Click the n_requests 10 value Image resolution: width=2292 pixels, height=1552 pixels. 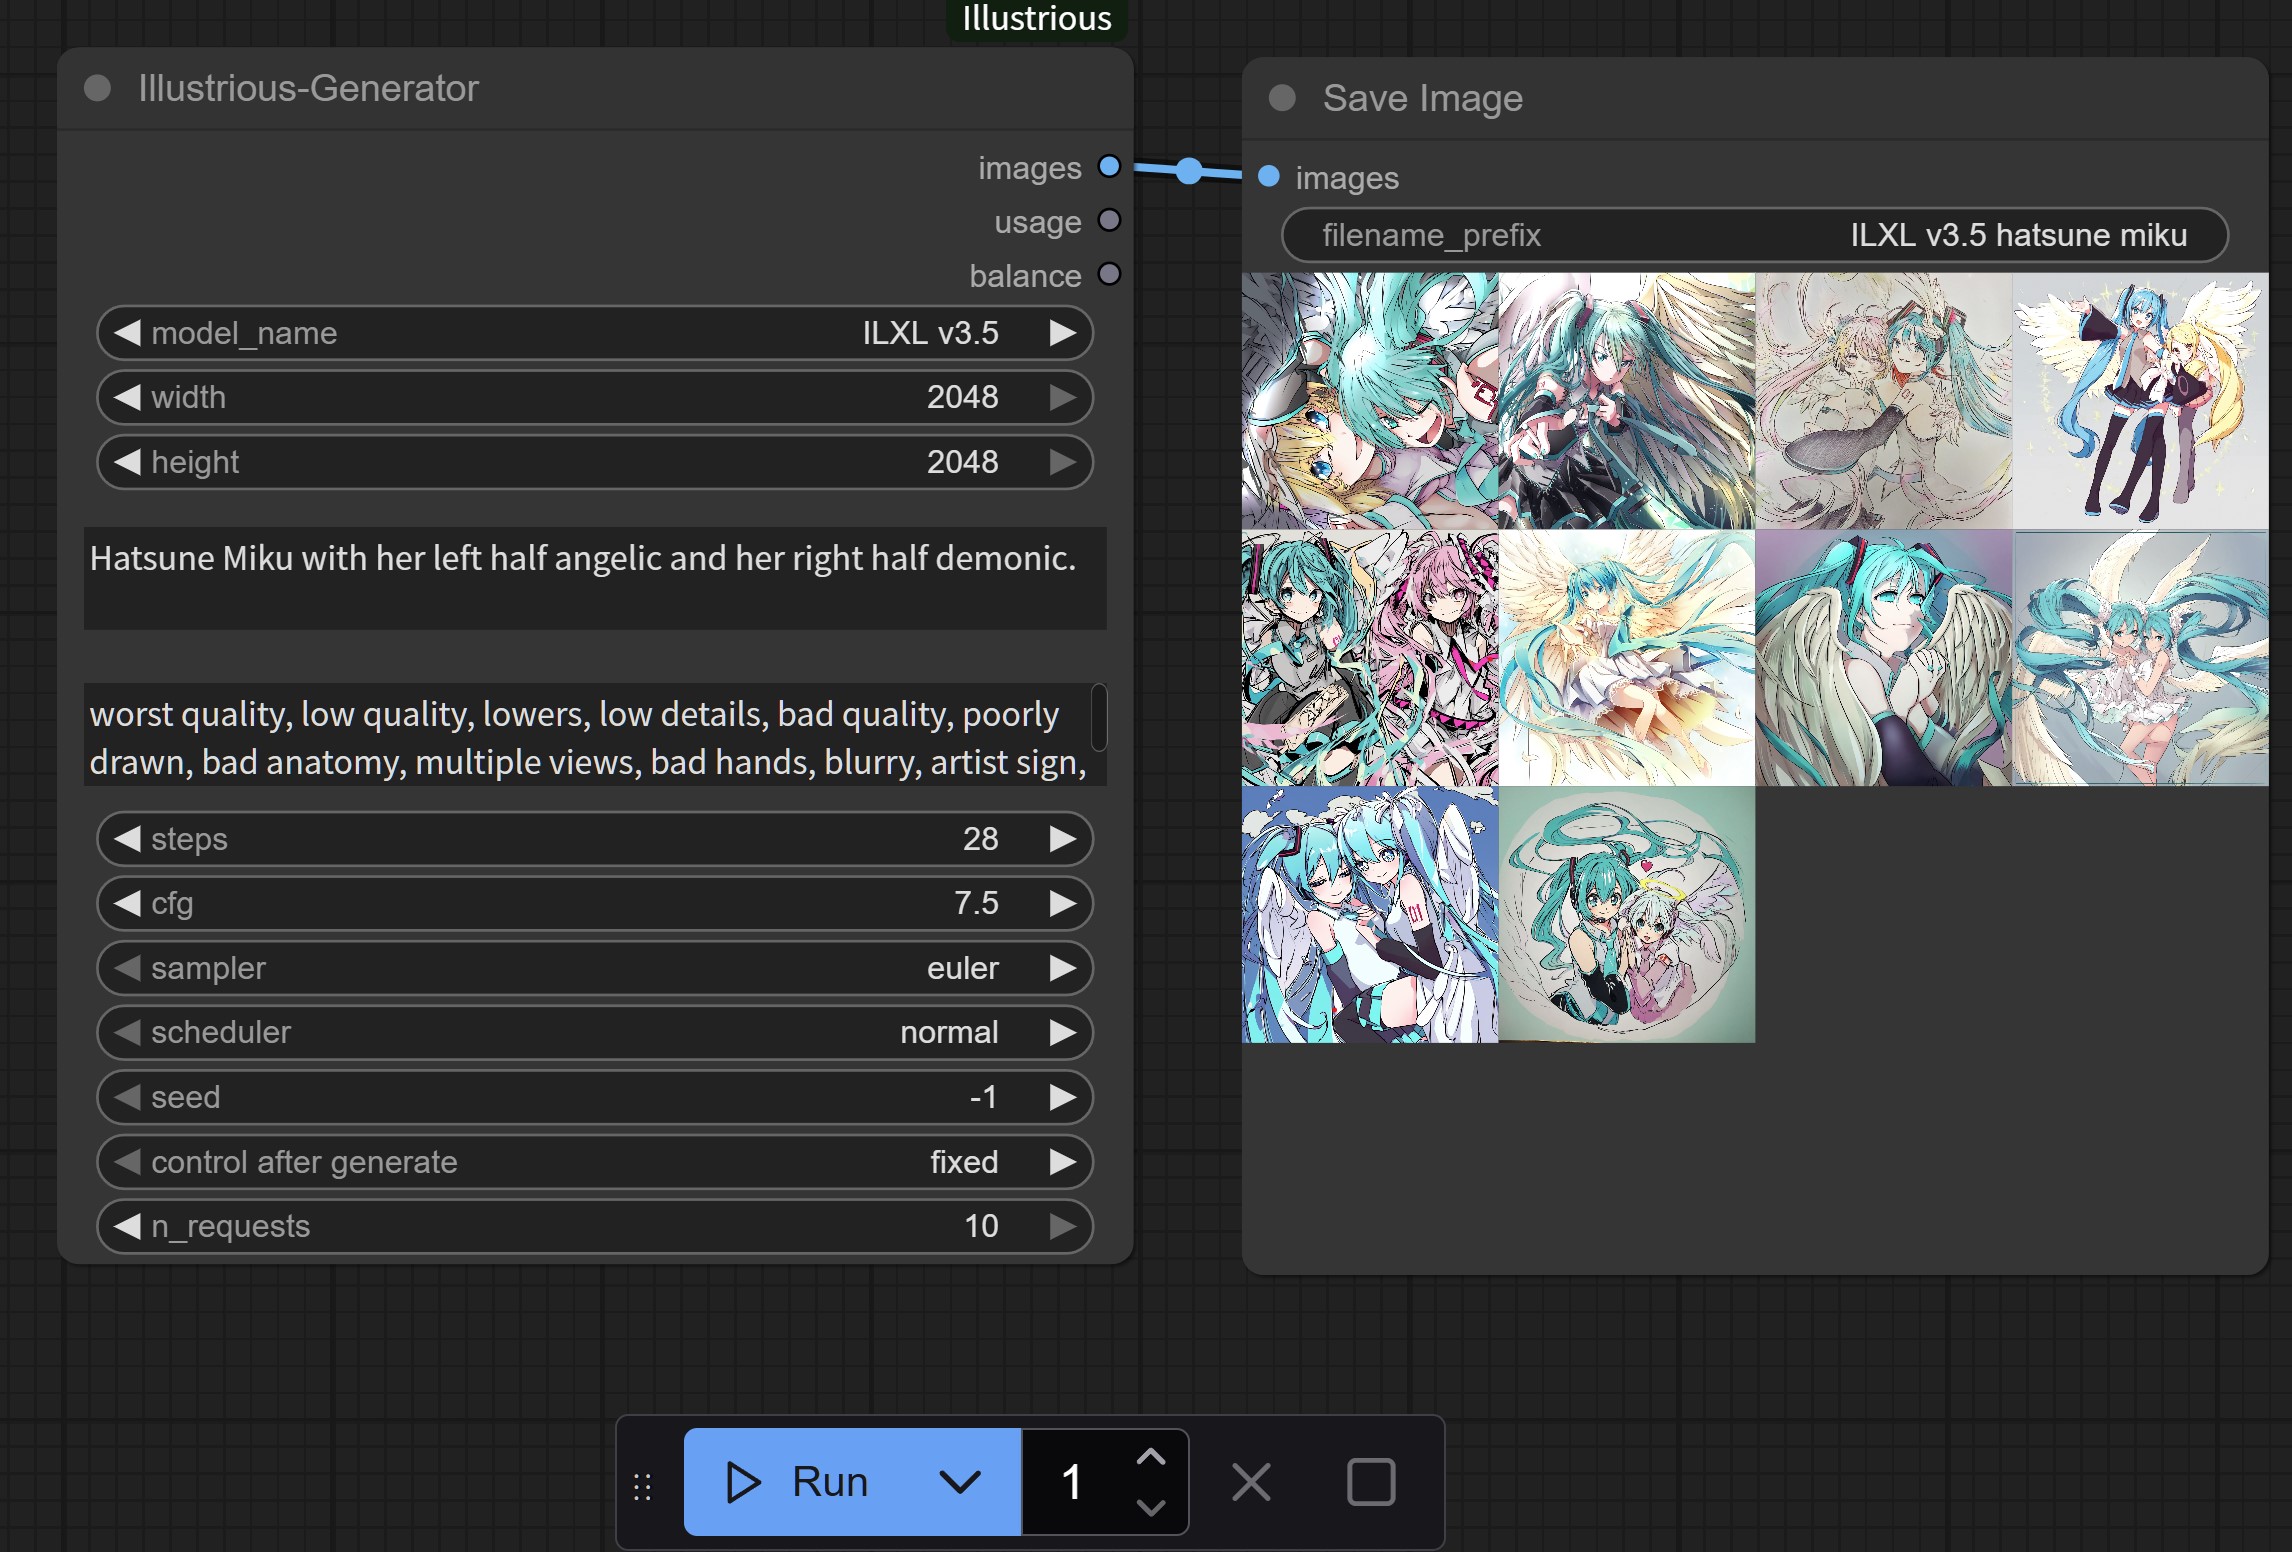click(981, 1226)
